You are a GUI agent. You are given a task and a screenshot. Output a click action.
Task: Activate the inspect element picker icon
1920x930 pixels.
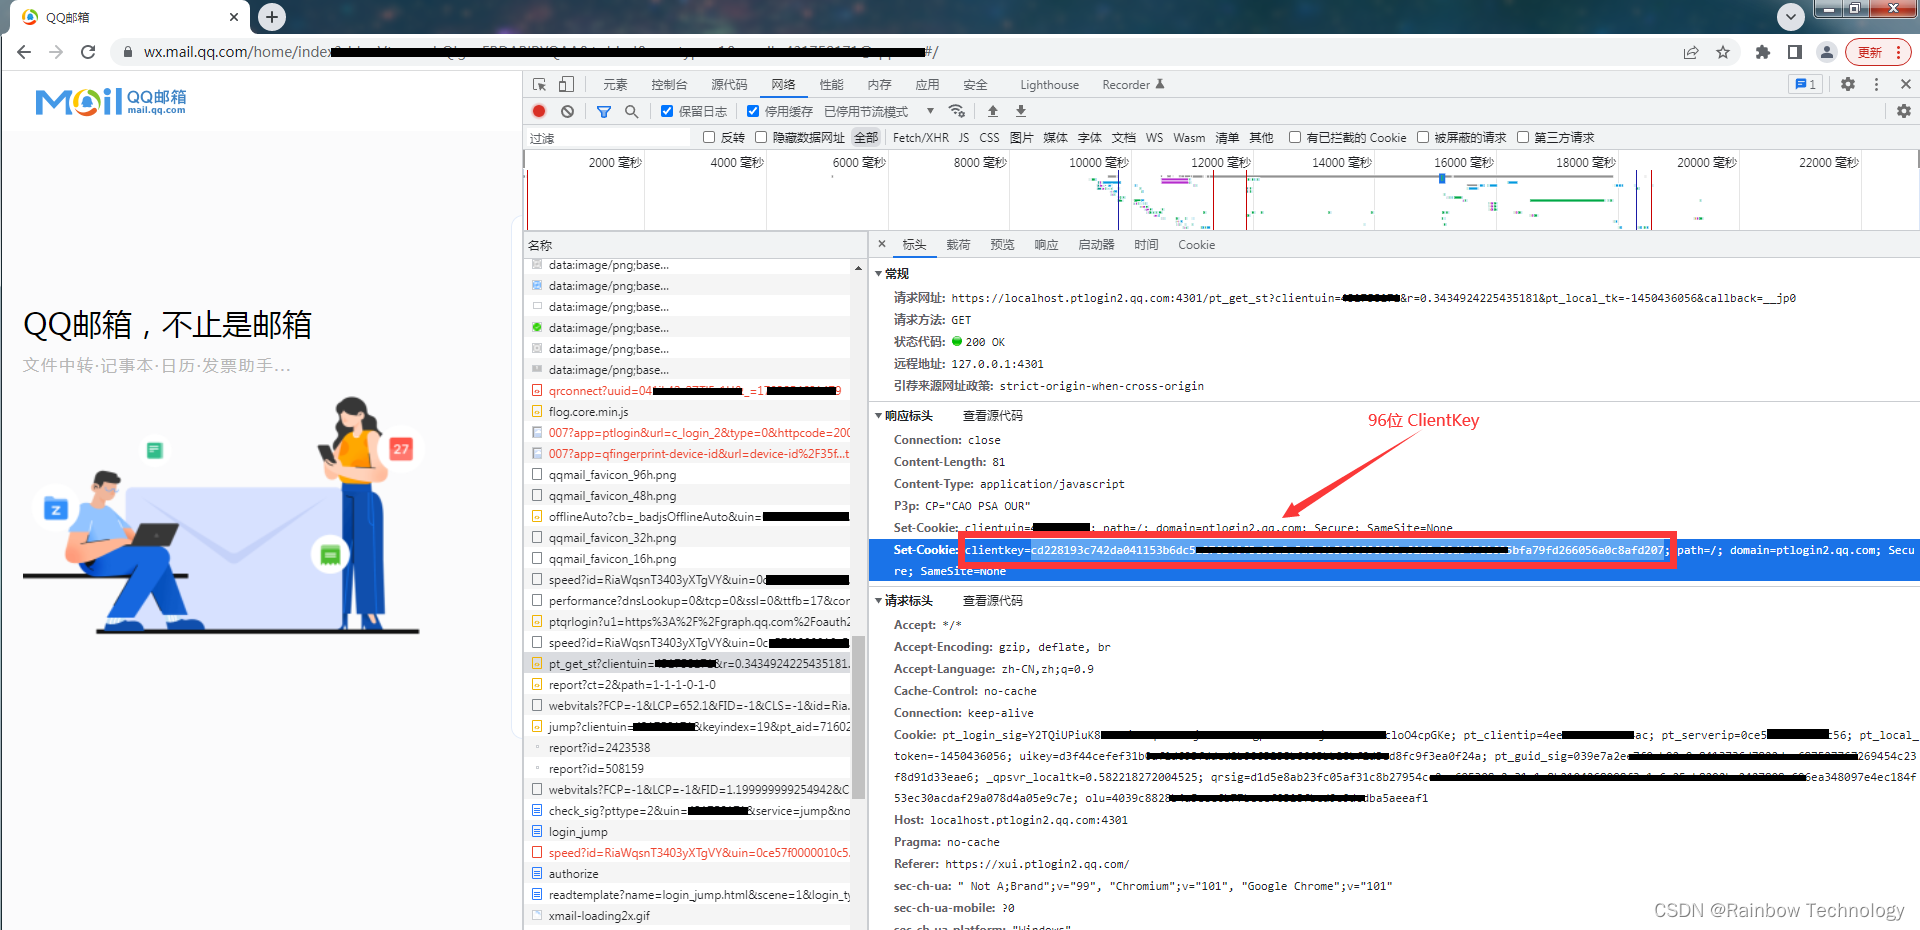click(x=540, y=85)
